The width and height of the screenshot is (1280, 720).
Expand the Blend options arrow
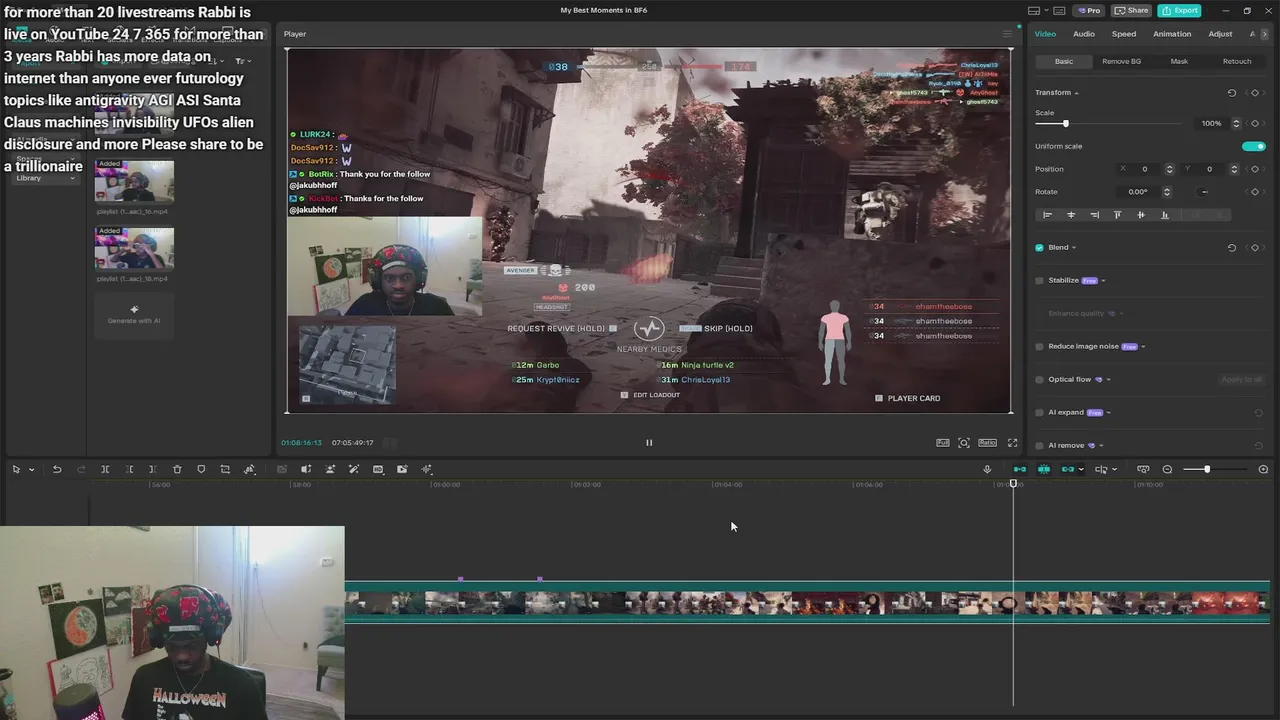click(1074, 248)
